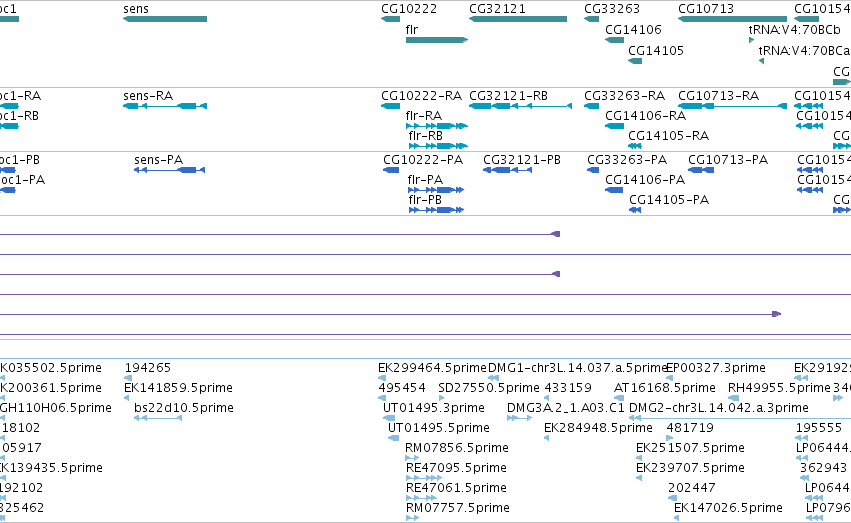This screenshot has height=523, width=851.
Task: Click the tRNA:V4:70BCb label
Action: click(x=795, y=30)
